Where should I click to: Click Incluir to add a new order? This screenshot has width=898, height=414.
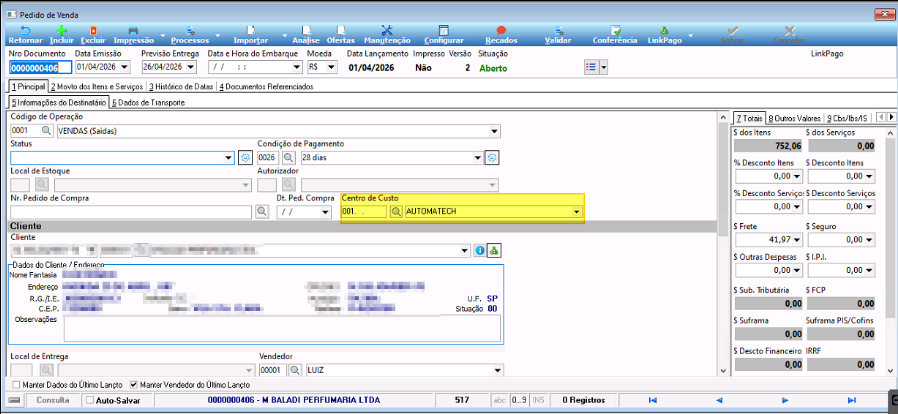pos(62,35)
